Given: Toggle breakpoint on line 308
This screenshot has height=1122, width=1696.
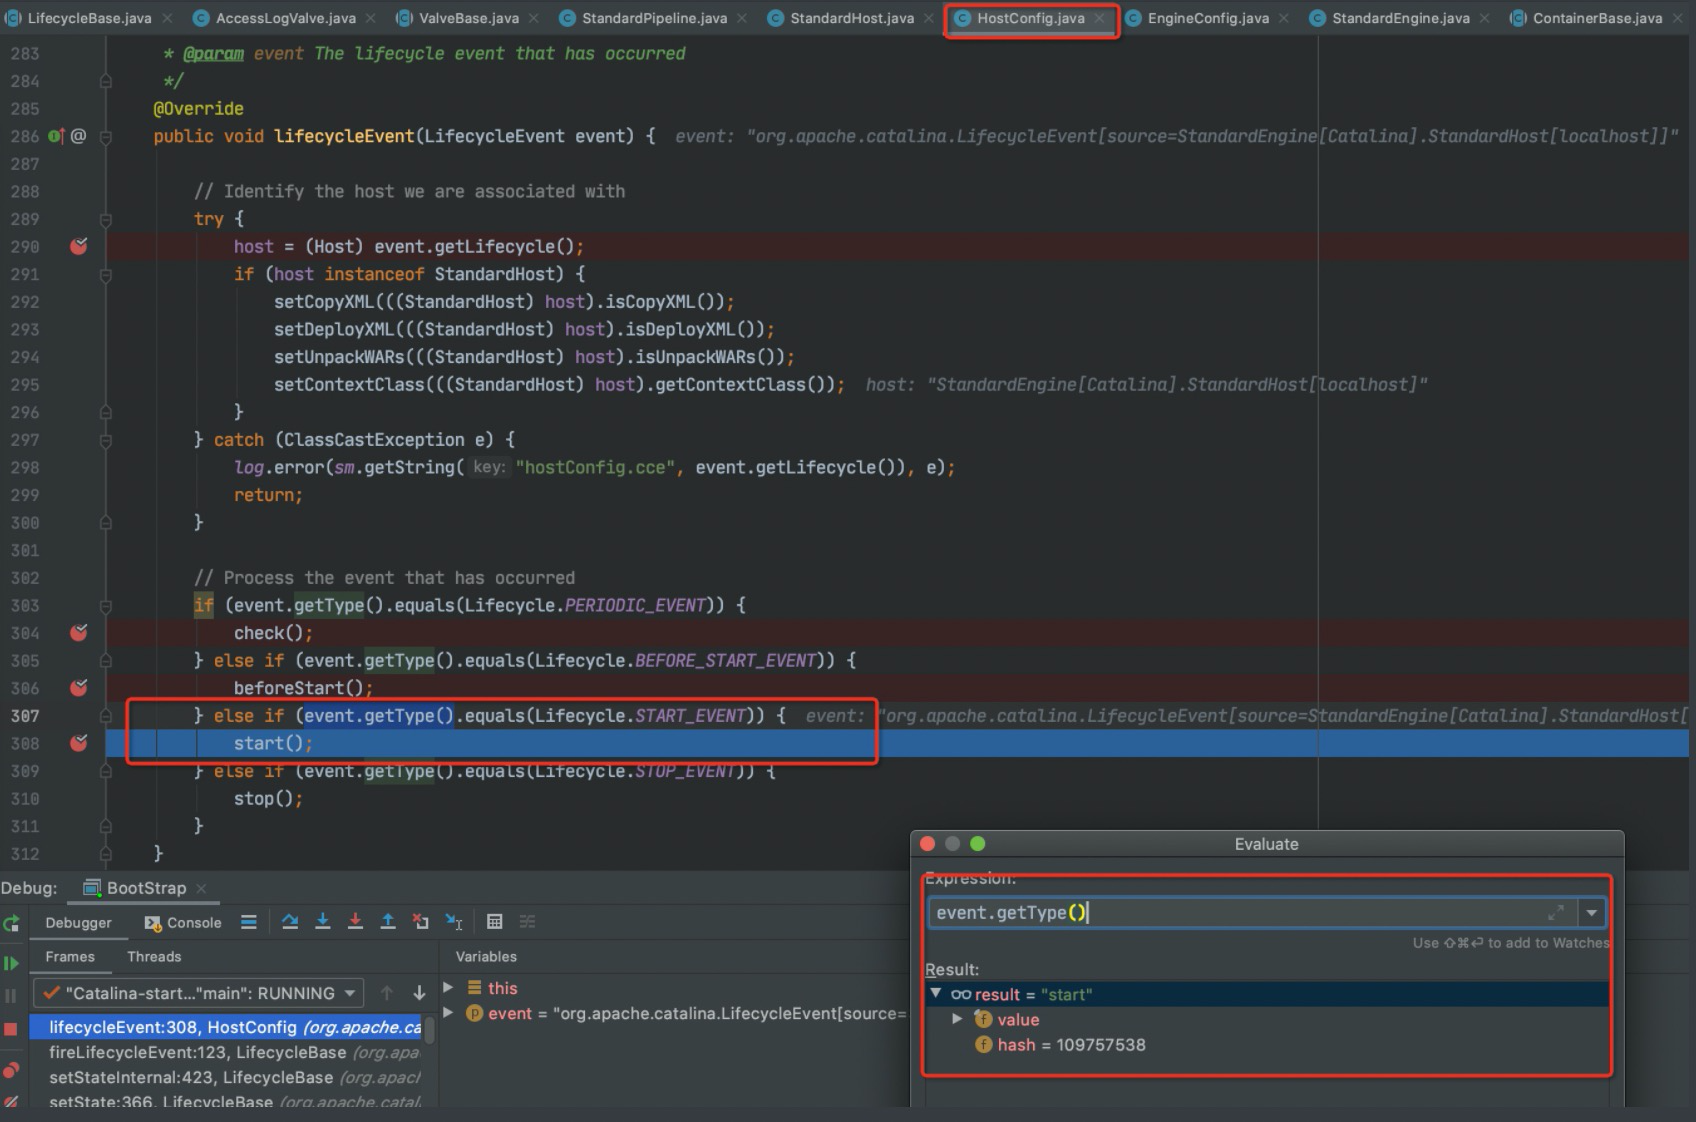Looking at the screenshot, I should 79,743.
